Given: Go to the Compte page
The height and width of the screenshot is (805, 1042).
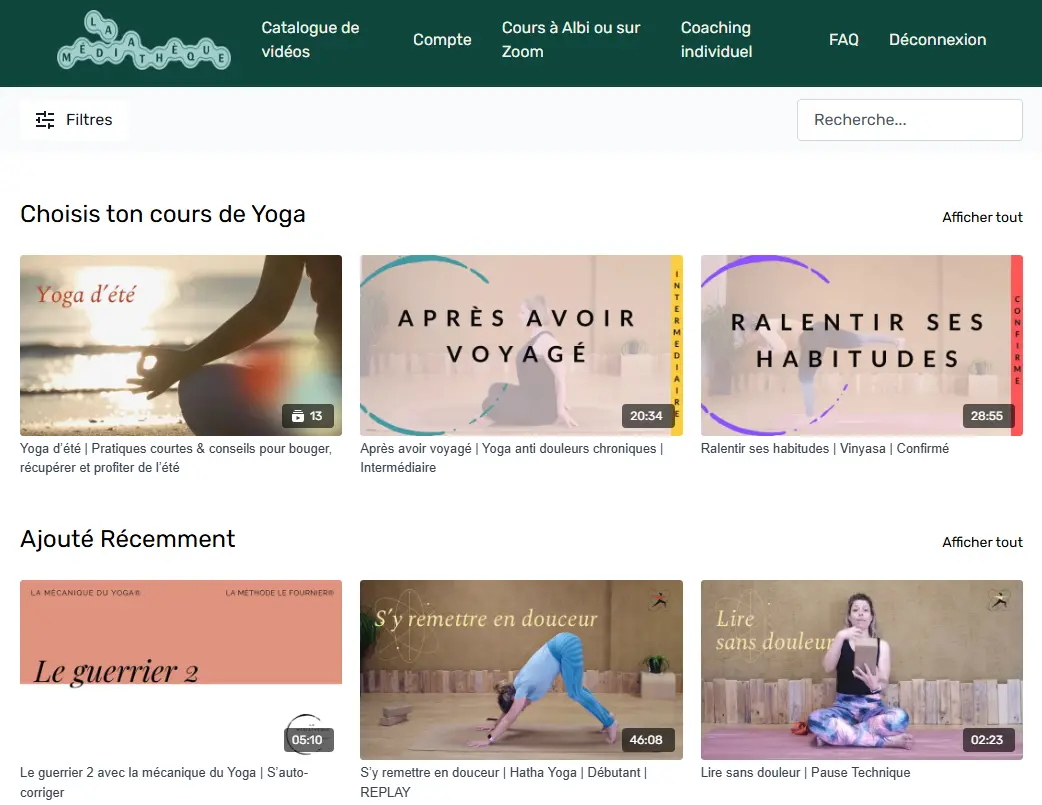Looking at the screenshot, I should click(x=442, y=39).
